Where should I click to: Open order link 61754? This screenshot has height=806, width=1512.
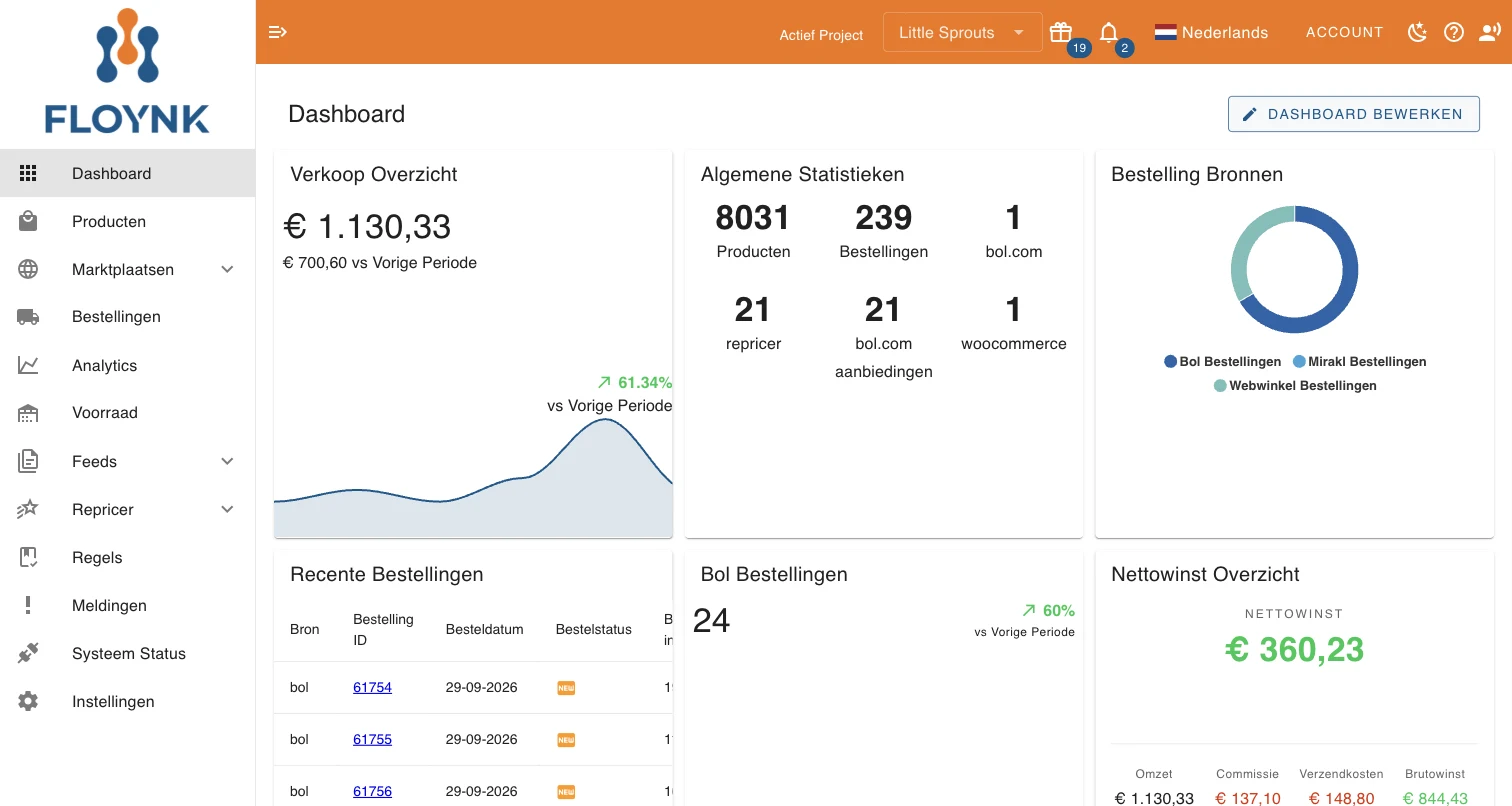coord(372,687)
